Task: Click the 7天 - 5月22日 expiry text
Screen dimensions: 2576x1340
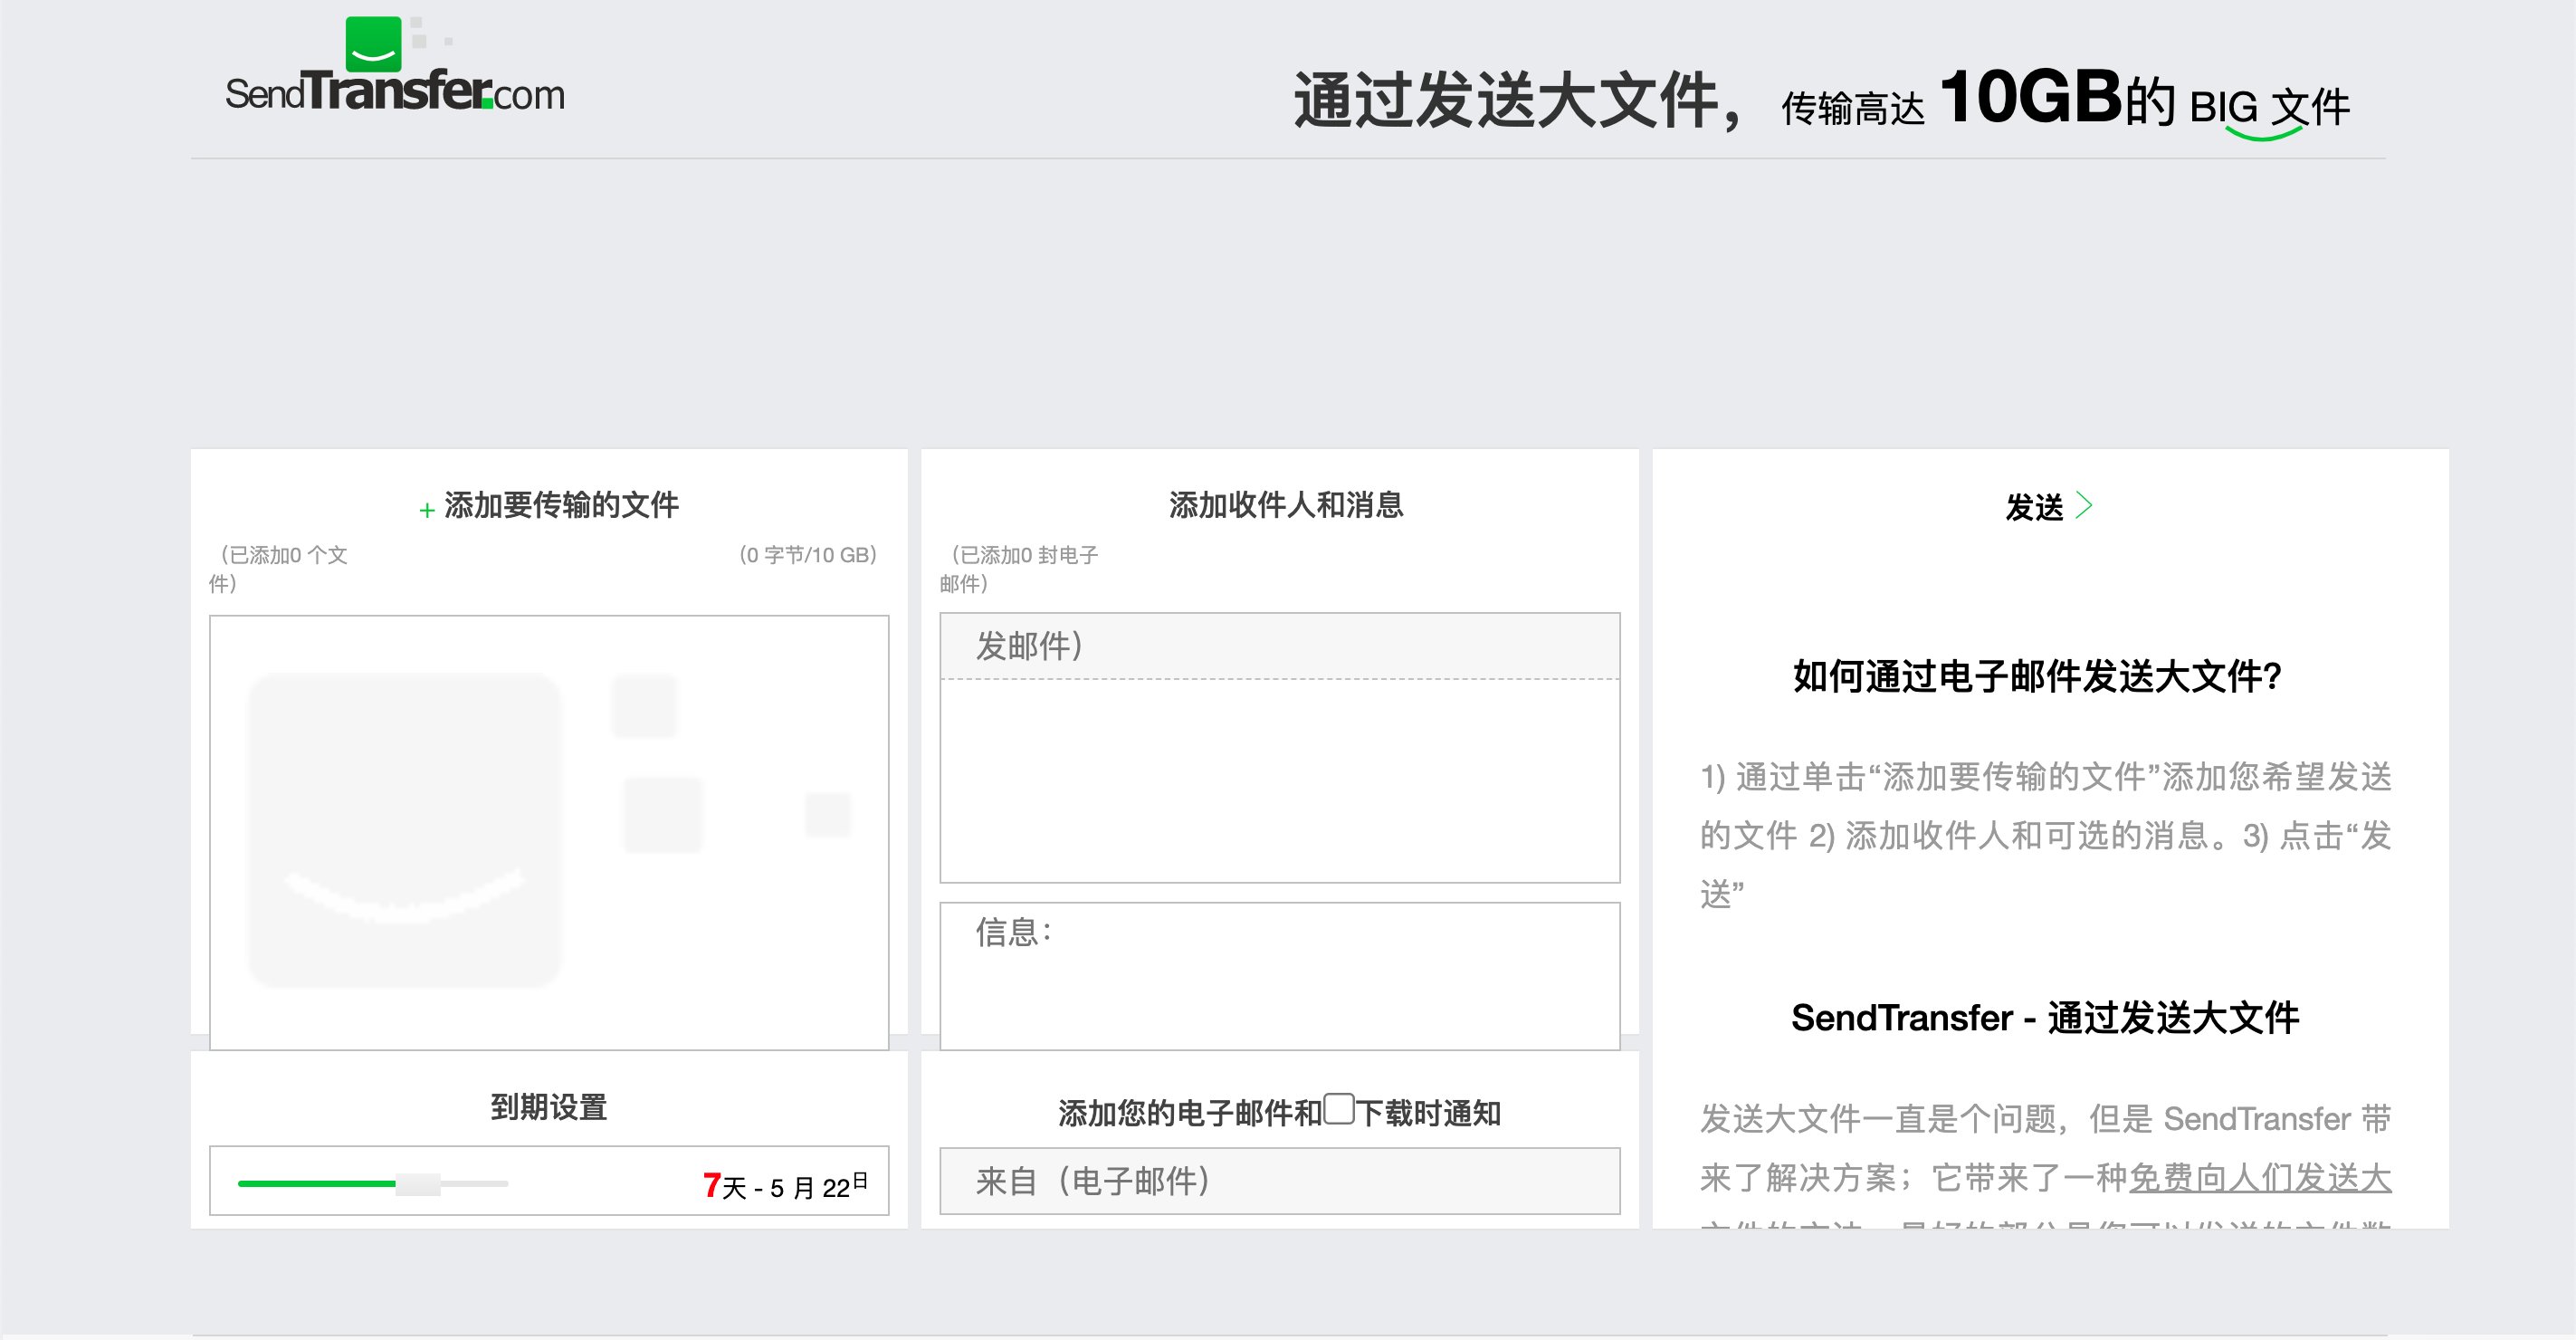Action: point(786,1185)
